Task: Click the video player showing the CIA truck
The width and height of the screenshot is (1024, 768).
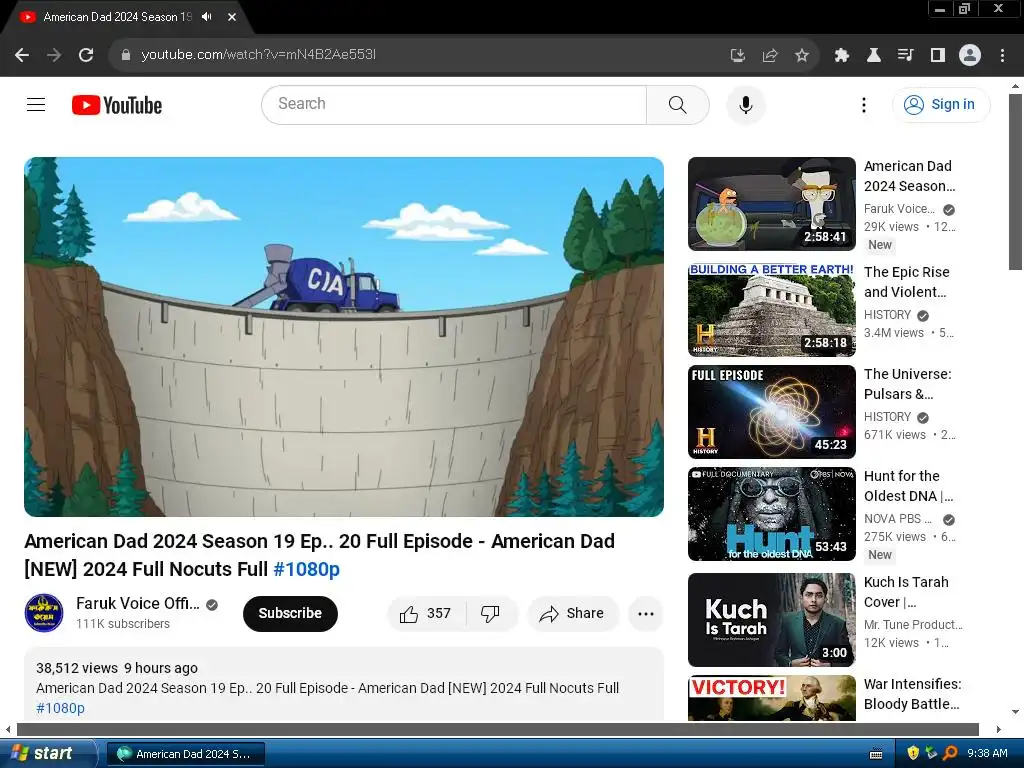Action: coord(344,336)
